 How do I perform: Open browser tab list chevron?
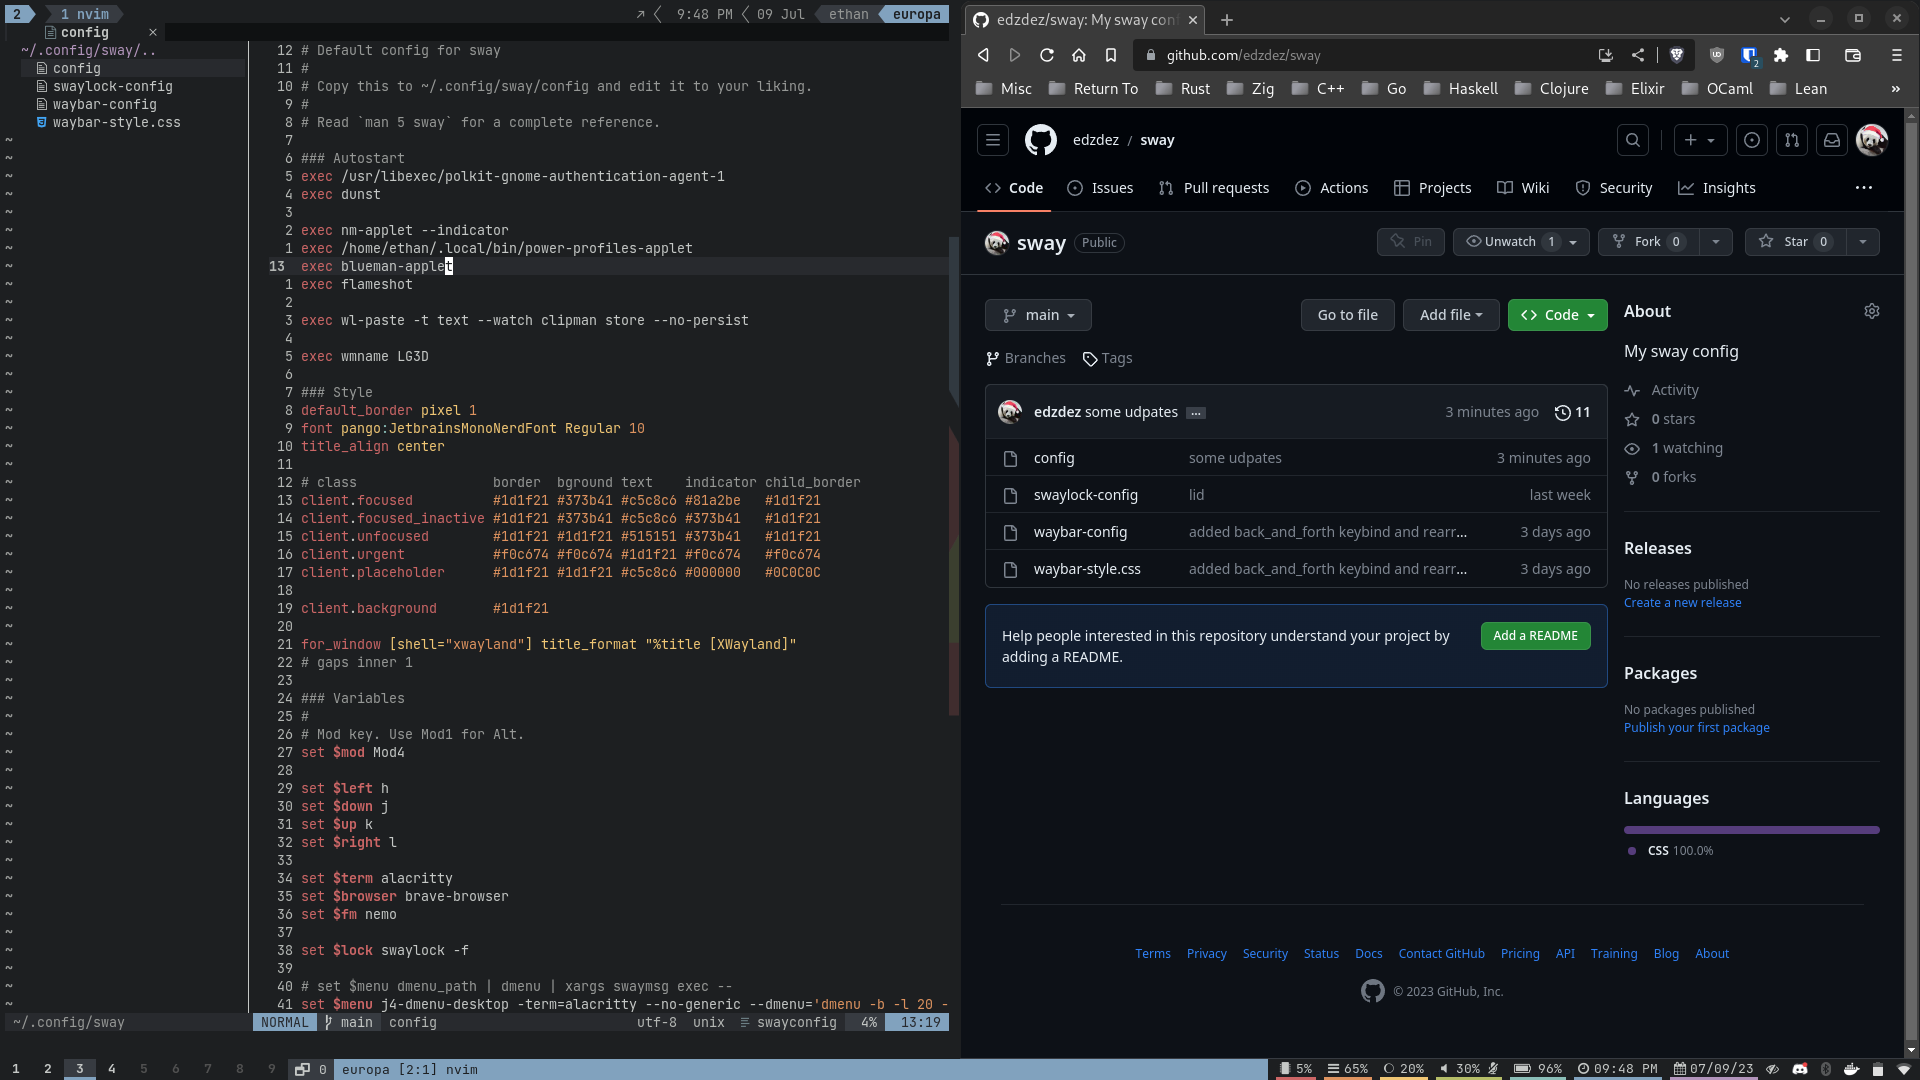(x=1785, y=19)
